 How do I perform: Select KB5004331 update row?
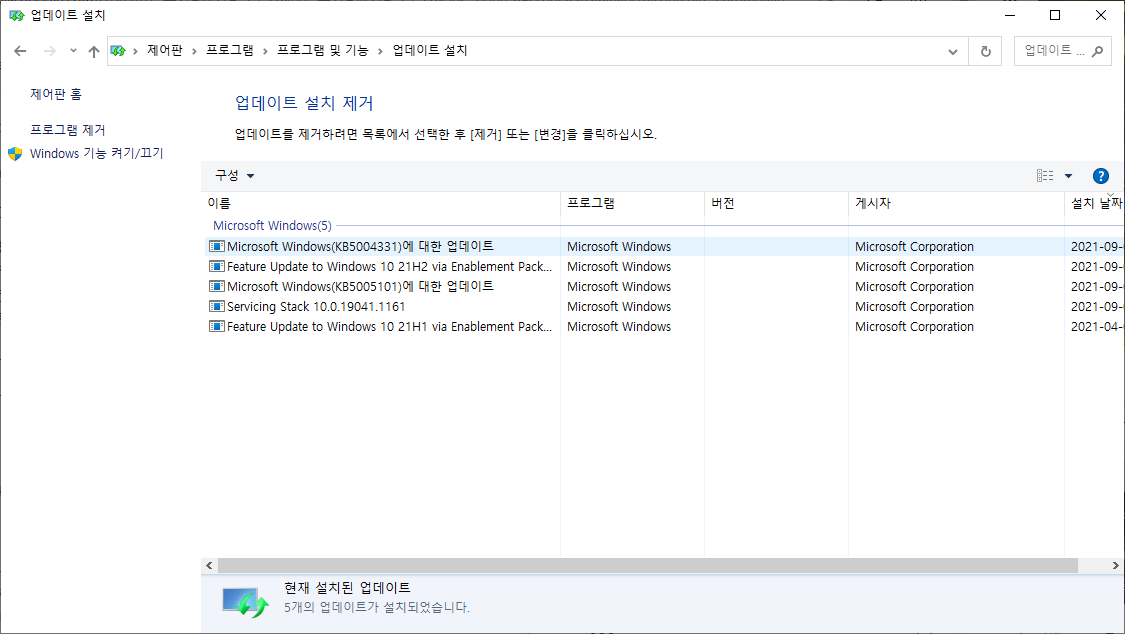tap(664, 247)
